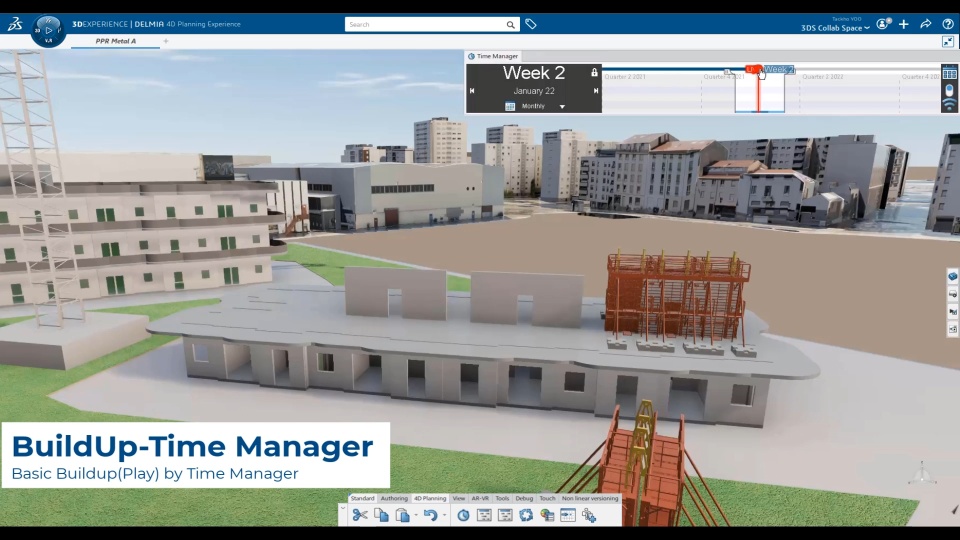The width and height of the screenshot is (960, 540).
Task: Select the PPR Metal A tab
Action: pyautogui.click(x=116, y=41)
